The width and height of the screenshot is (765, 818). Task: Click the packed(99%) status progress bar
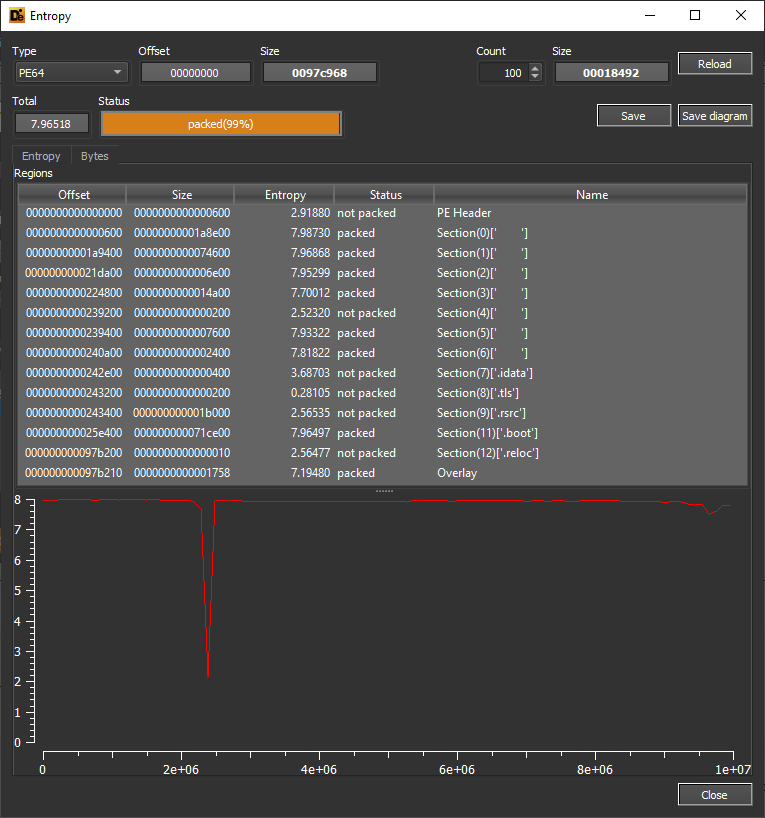pyautogui.click(x=220, y=124)
